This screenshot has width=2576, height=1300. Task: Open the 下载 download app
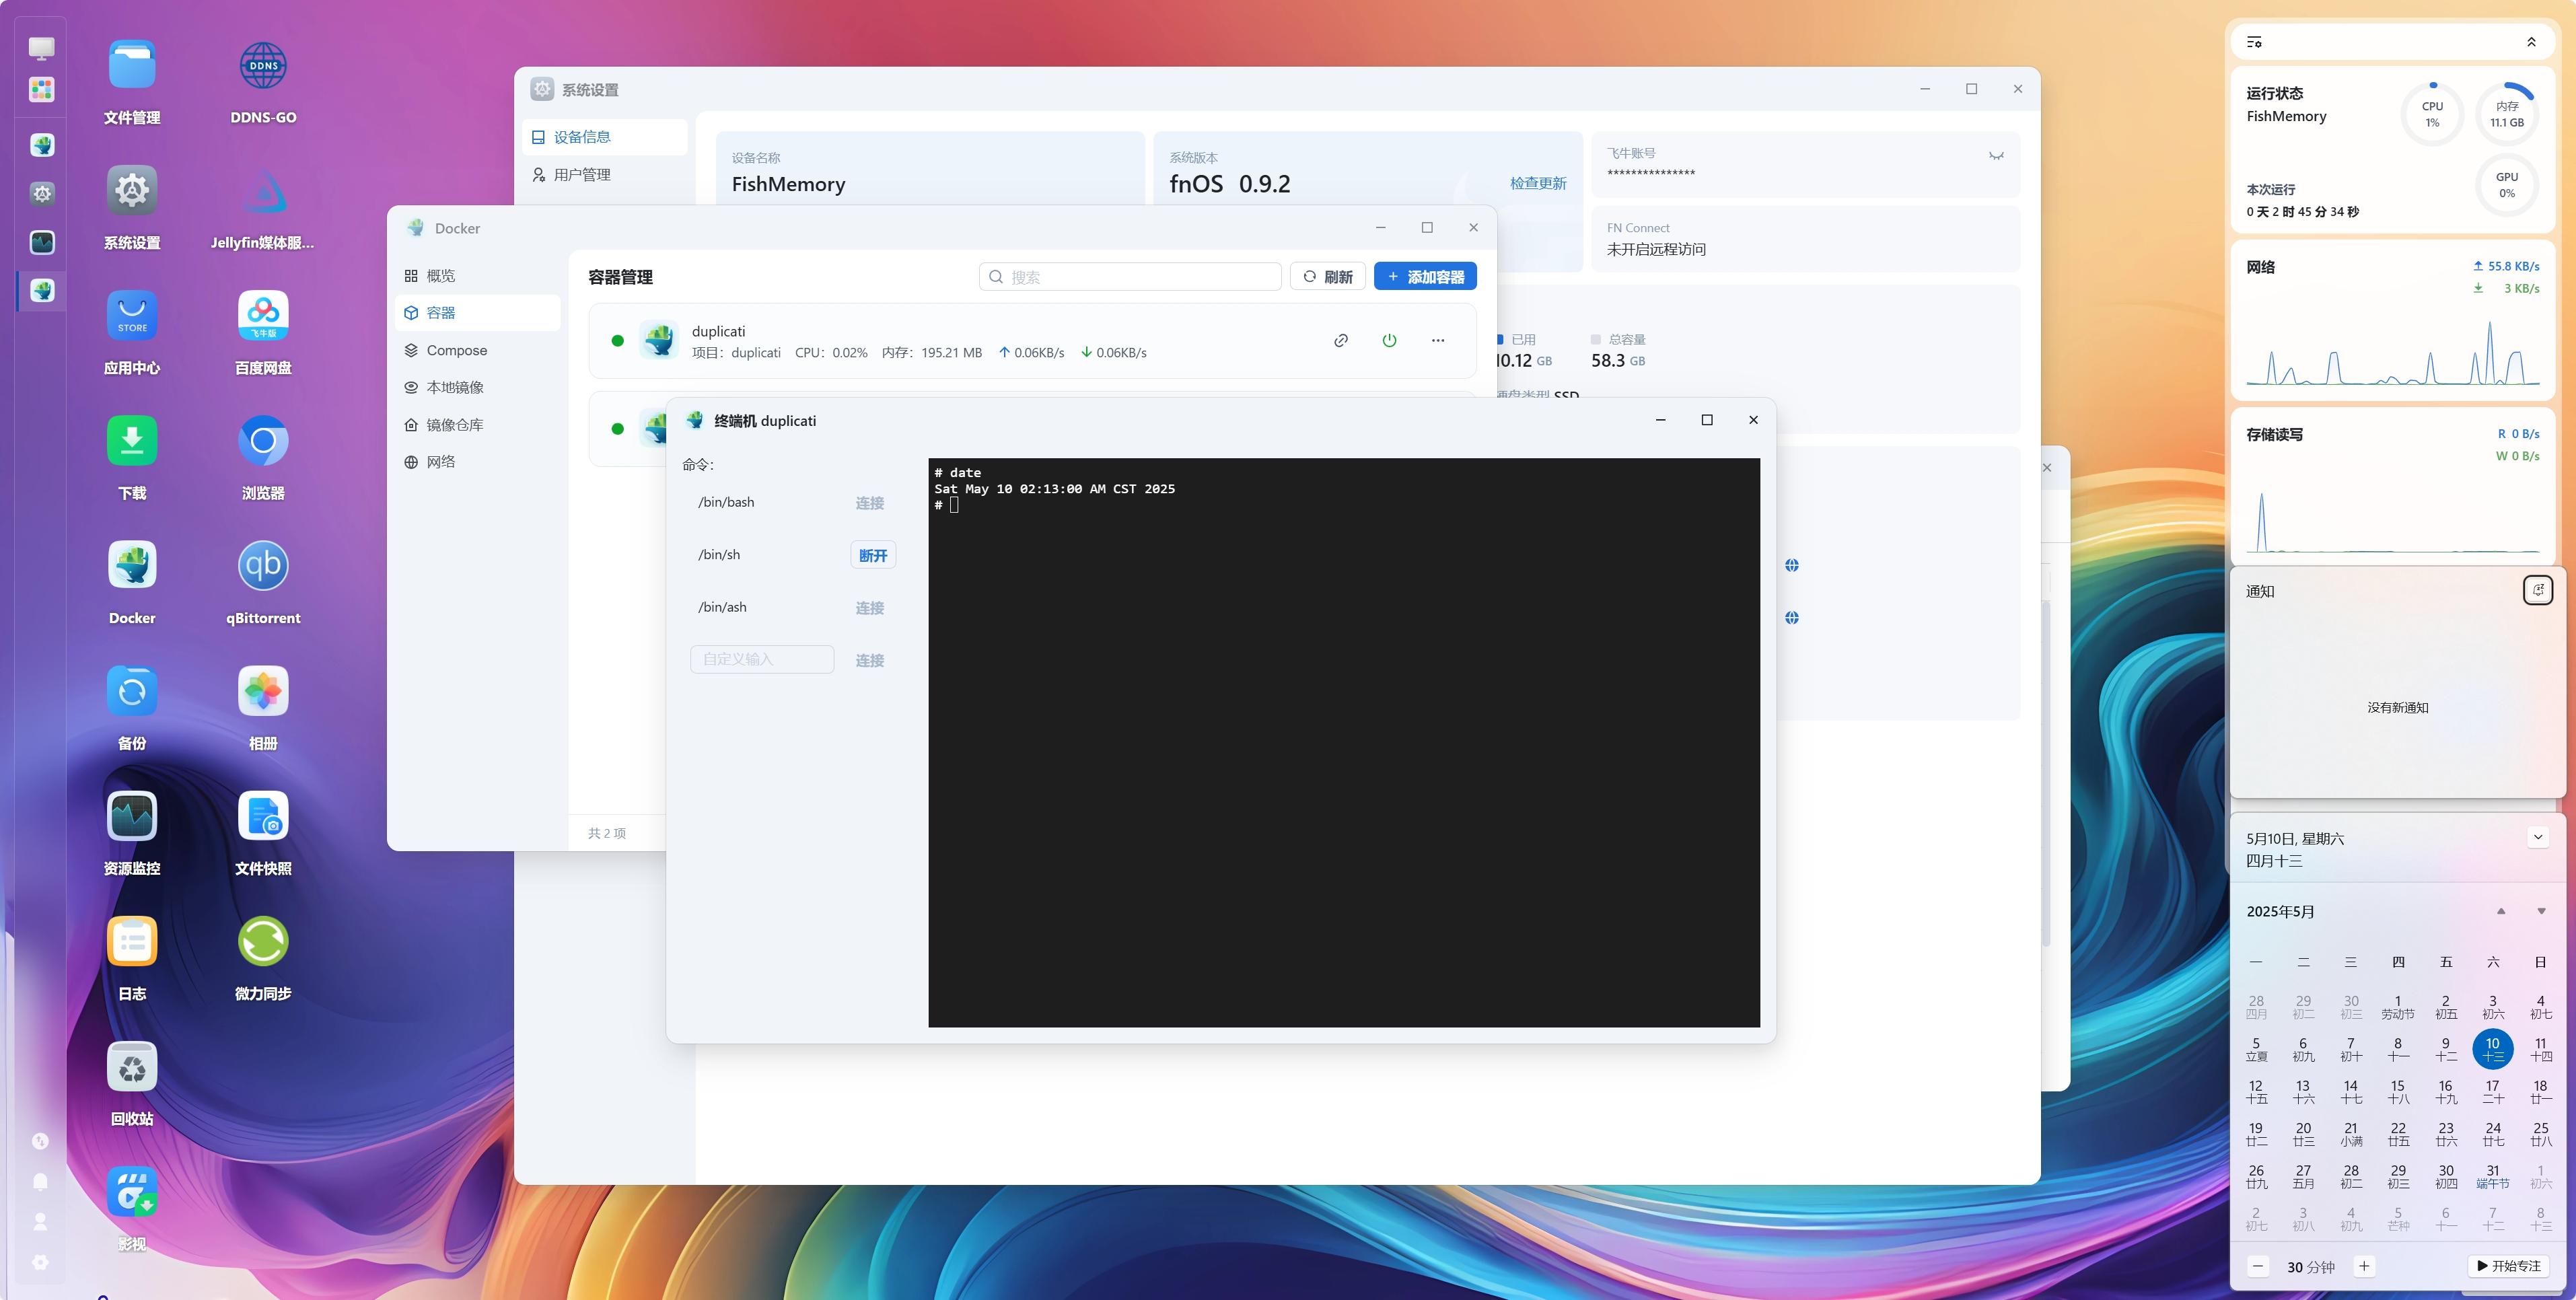pos(132,441)
